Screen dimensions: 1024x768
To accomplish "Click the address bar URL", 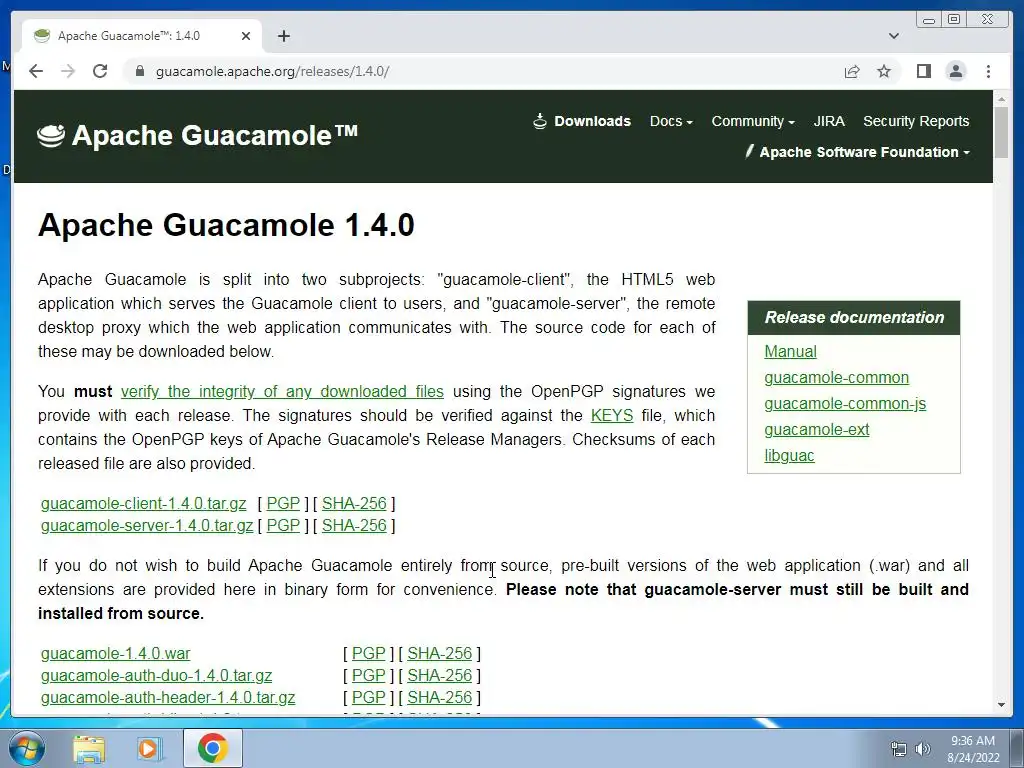I will [x=272, y=71].
